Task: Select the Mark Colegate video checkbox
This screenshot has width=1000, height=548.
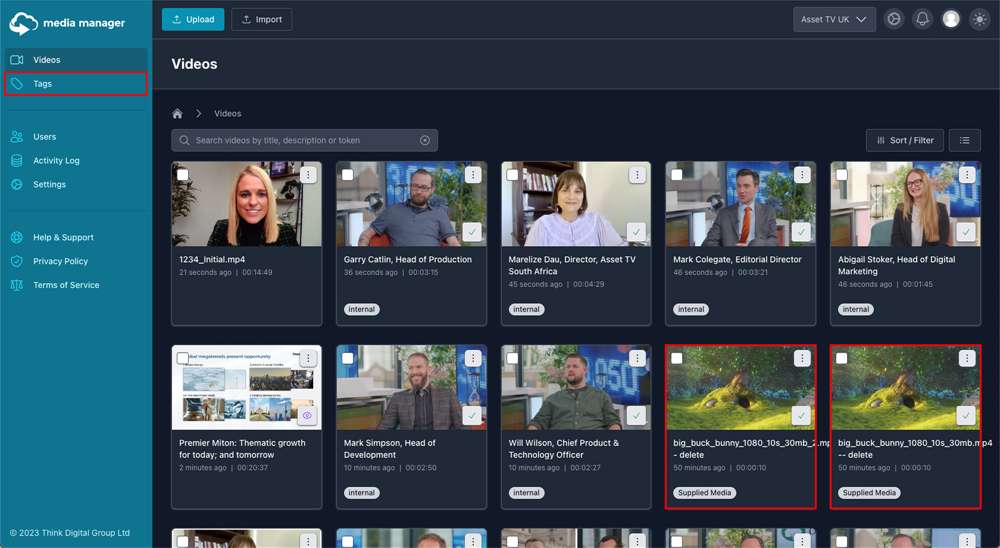Action: (677, 175)
